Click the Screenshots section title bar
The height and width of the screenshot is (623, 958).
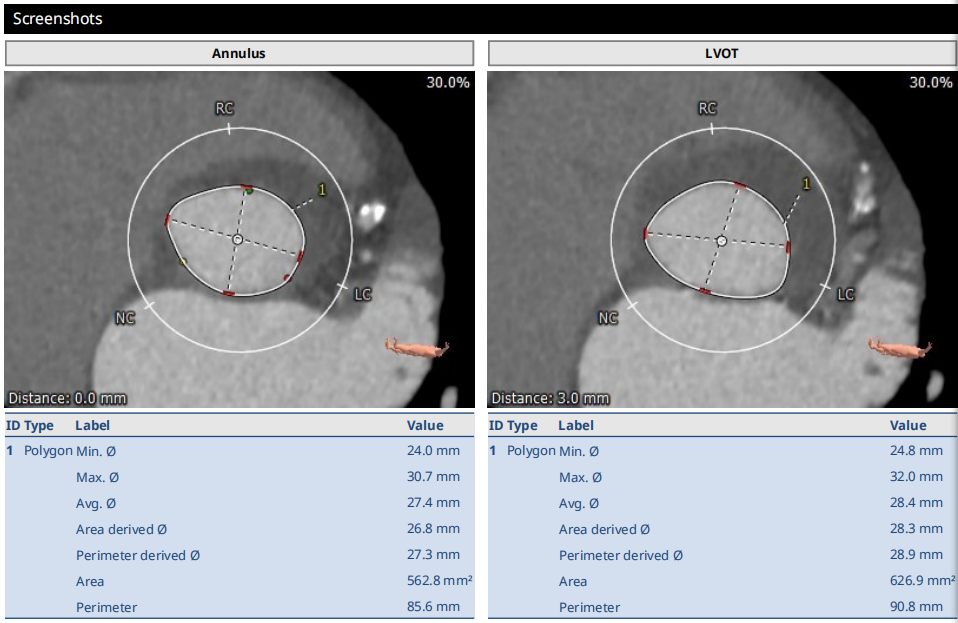479,19
